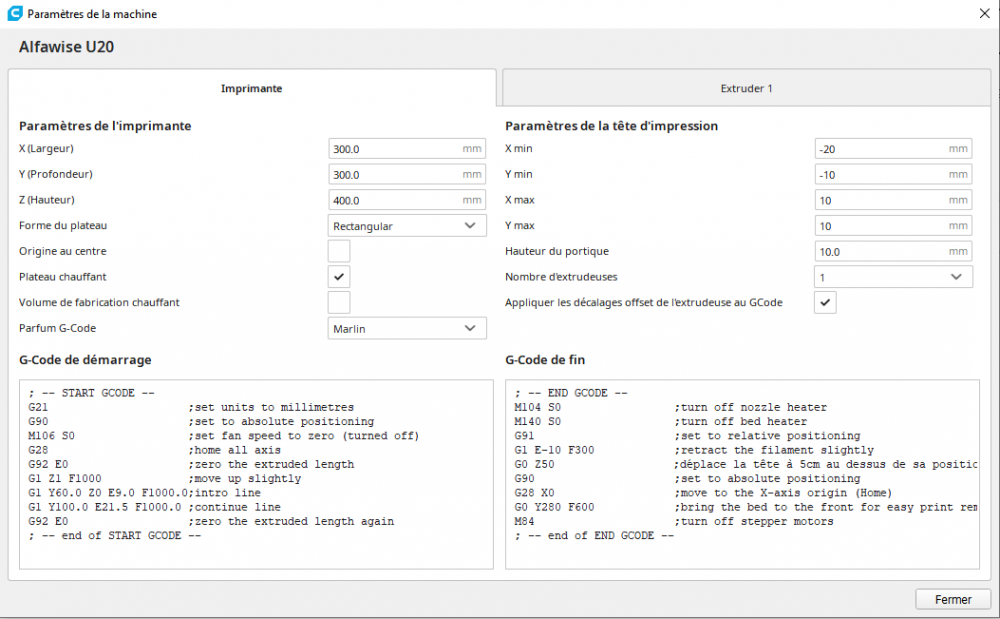Viewport: 1000px width, 619px height.
Task: Open the Forme du plateau dropdown
Action: (x=407, y=226)
